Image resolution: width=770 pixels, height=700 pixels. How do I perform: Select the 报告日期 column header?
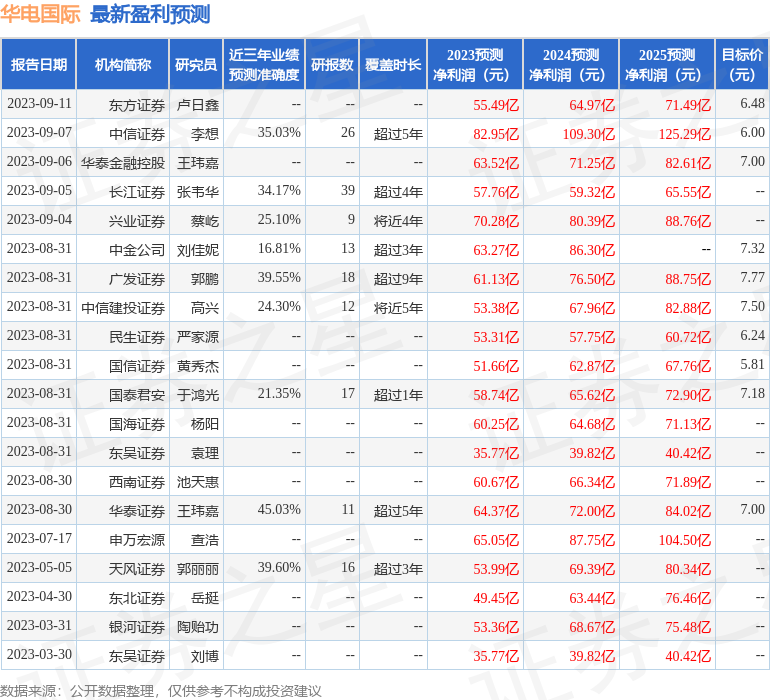tap(39, 64)
